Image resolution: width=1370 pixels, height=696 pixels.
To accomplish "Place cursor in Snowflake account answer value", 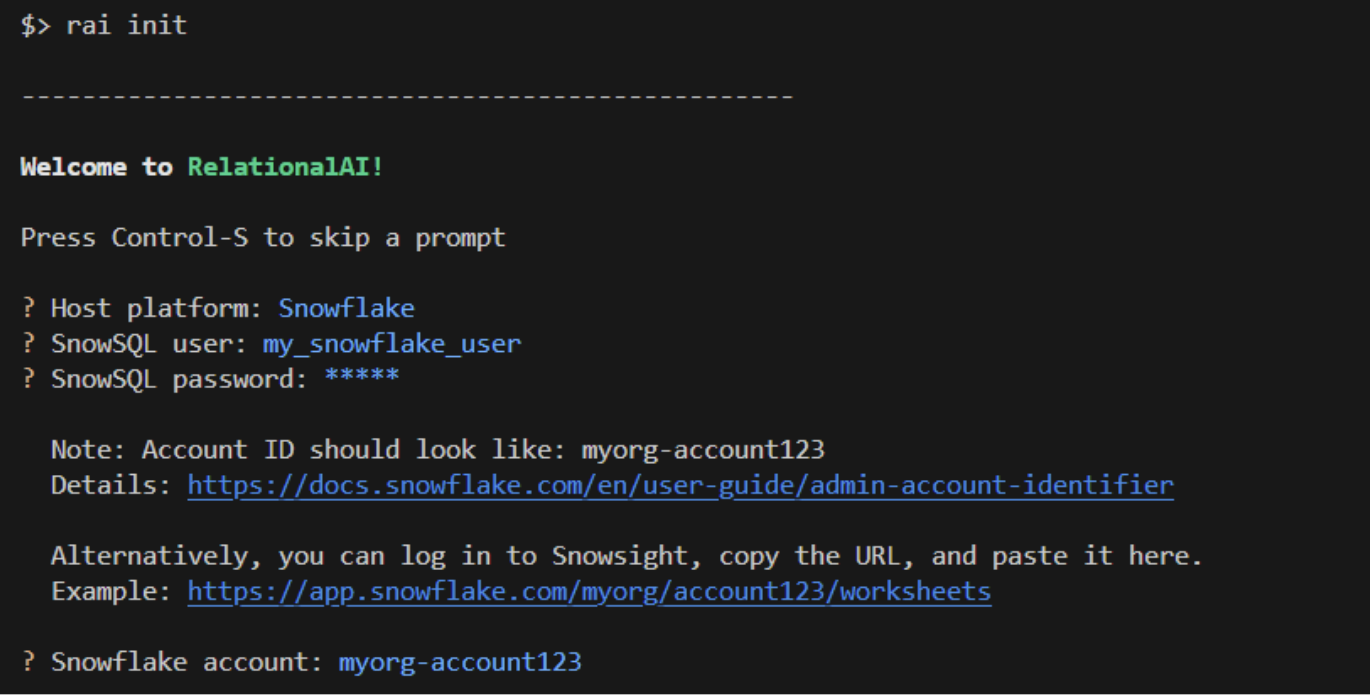I will pos(459,662).
